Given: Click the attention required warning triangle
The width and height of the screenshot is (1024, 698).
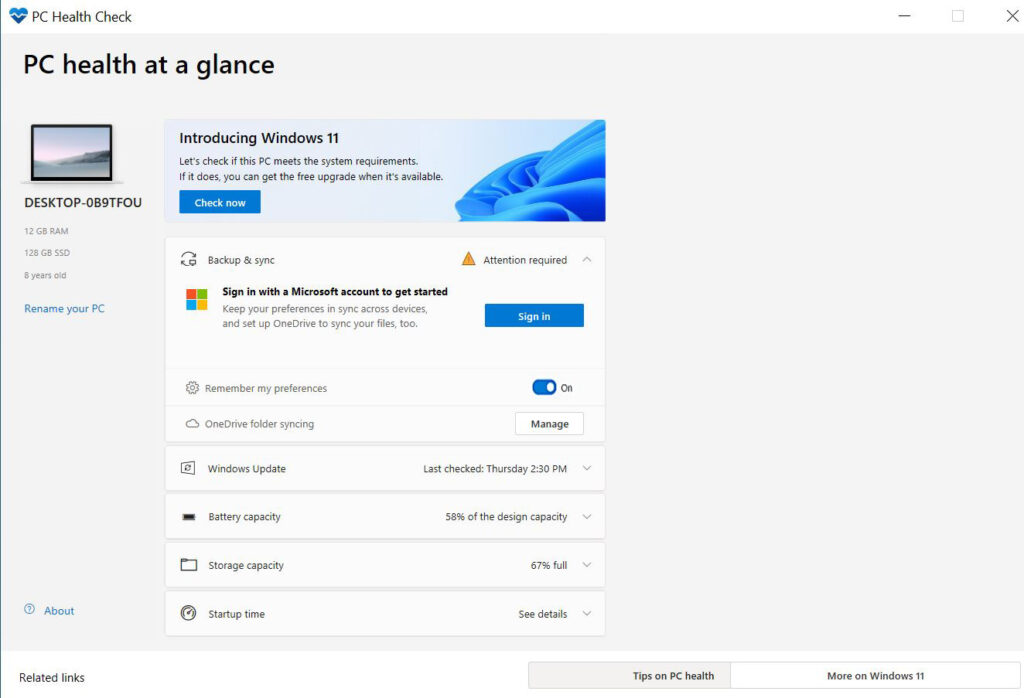Looking at the screenshot, I should click(469, 258).
